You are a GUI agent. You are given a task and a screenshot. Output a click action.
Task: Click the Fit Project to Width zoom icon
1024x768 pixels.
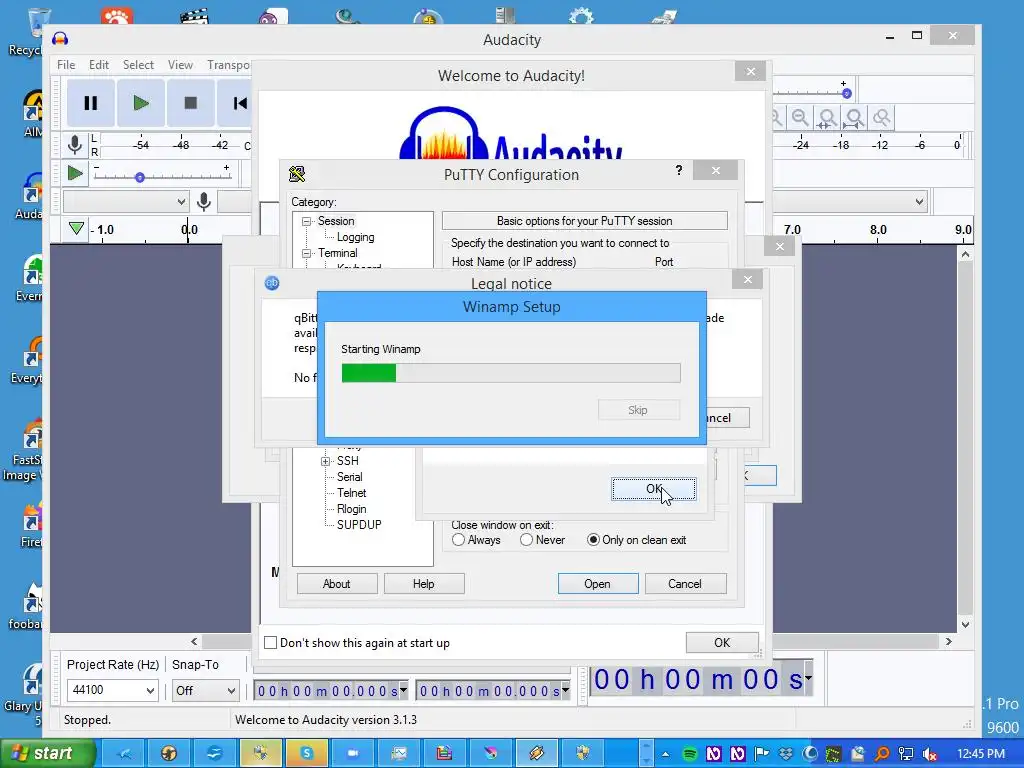pyautogui.click(x=854, y=118)
